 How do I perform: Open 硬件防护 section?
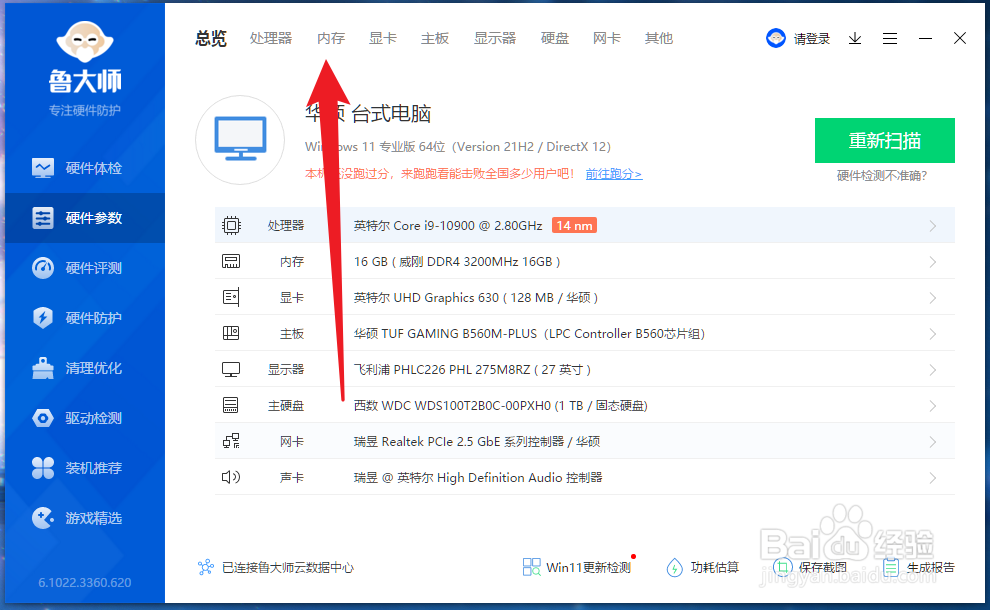(85, 318)
